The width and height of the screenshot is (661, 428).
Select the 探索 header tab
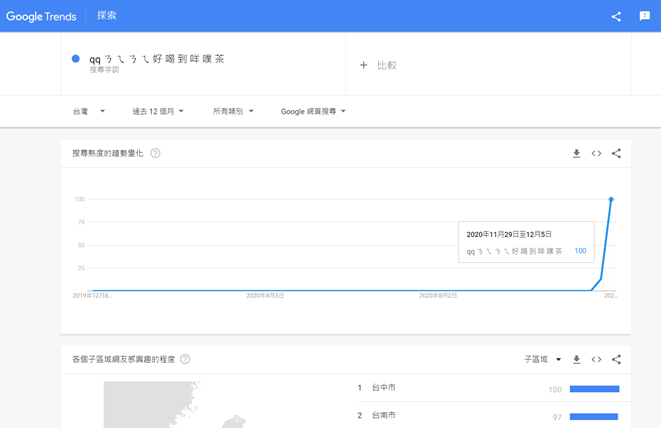tap(106, 16)
